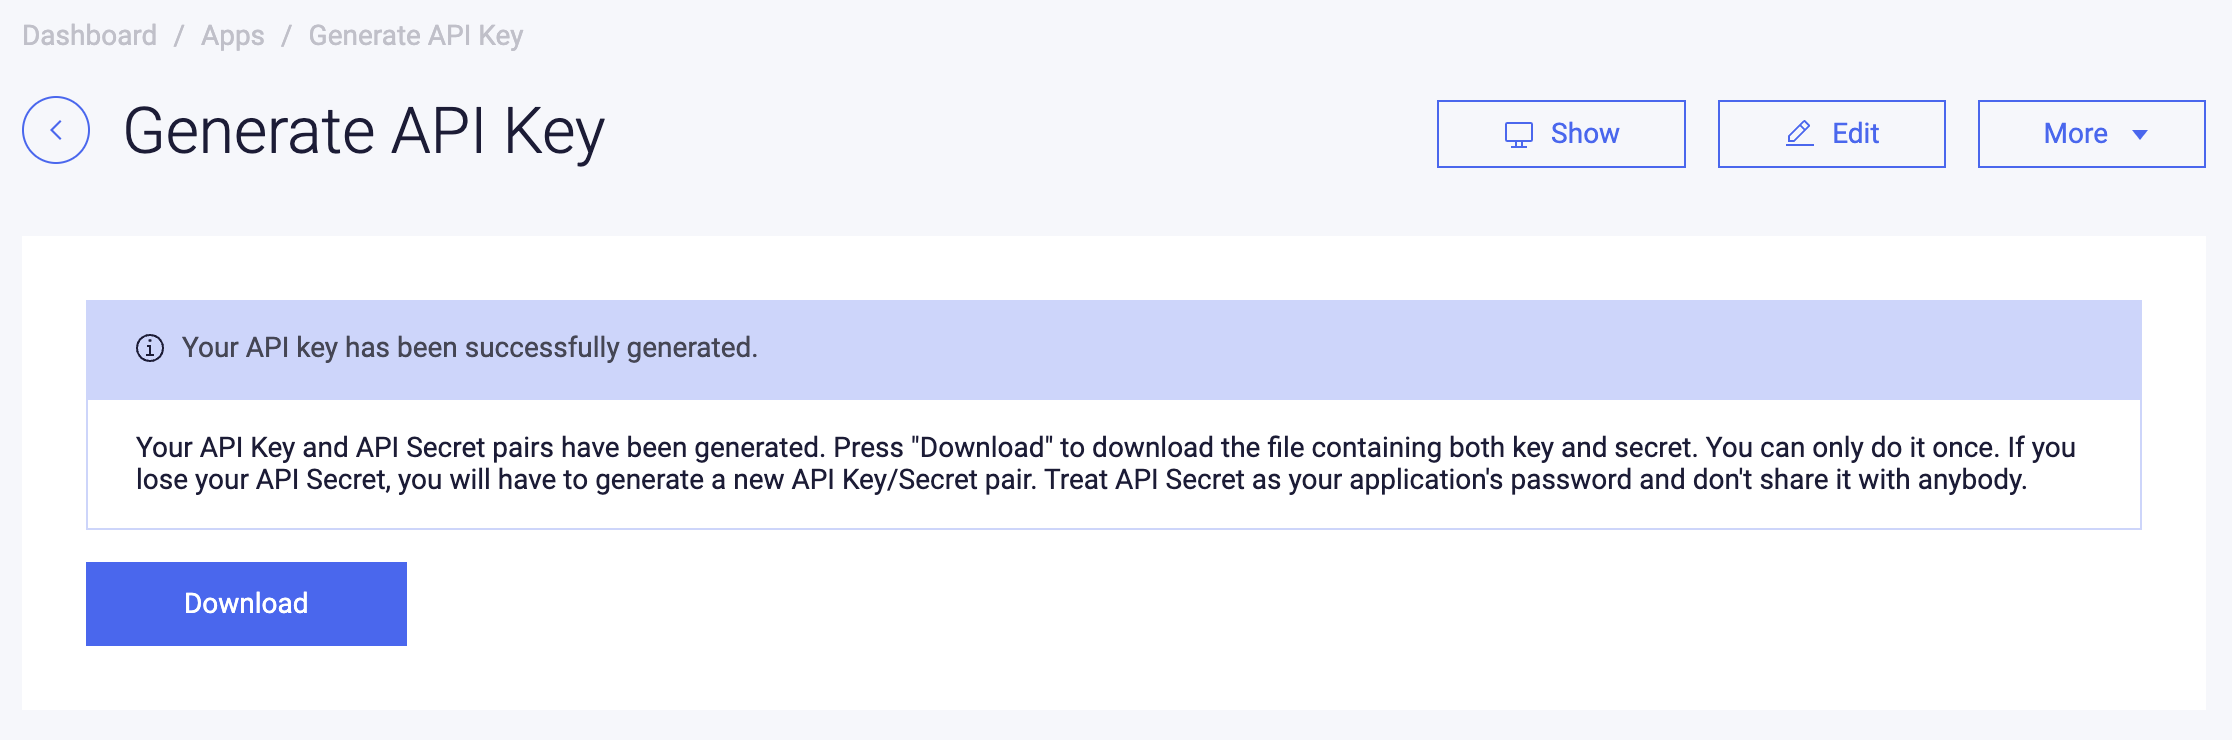
Task: Go back using the circled chevron button
Action: tap(56, 130)
